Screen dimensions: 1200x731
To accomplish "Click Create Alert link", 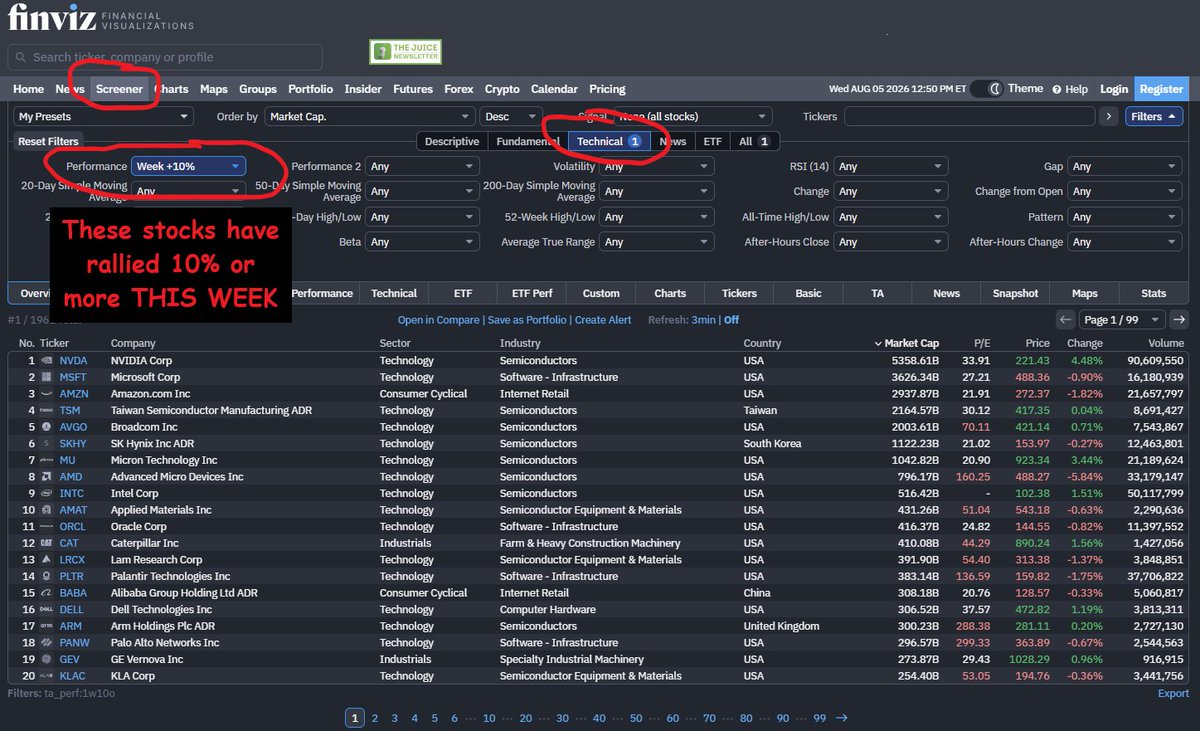I will pyautogui.click(x=603, y=320).
